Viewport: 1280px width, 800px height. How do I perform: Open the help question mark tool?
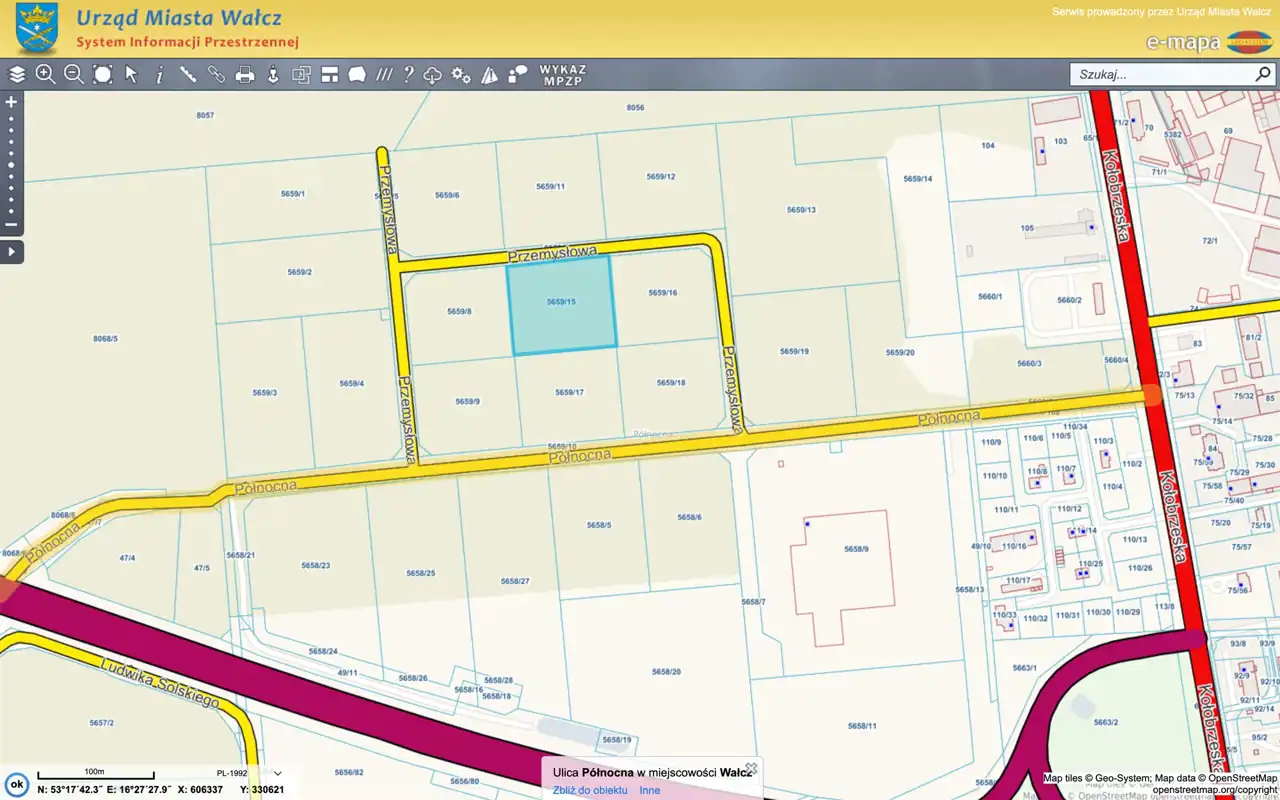click(x=408, y=74)
